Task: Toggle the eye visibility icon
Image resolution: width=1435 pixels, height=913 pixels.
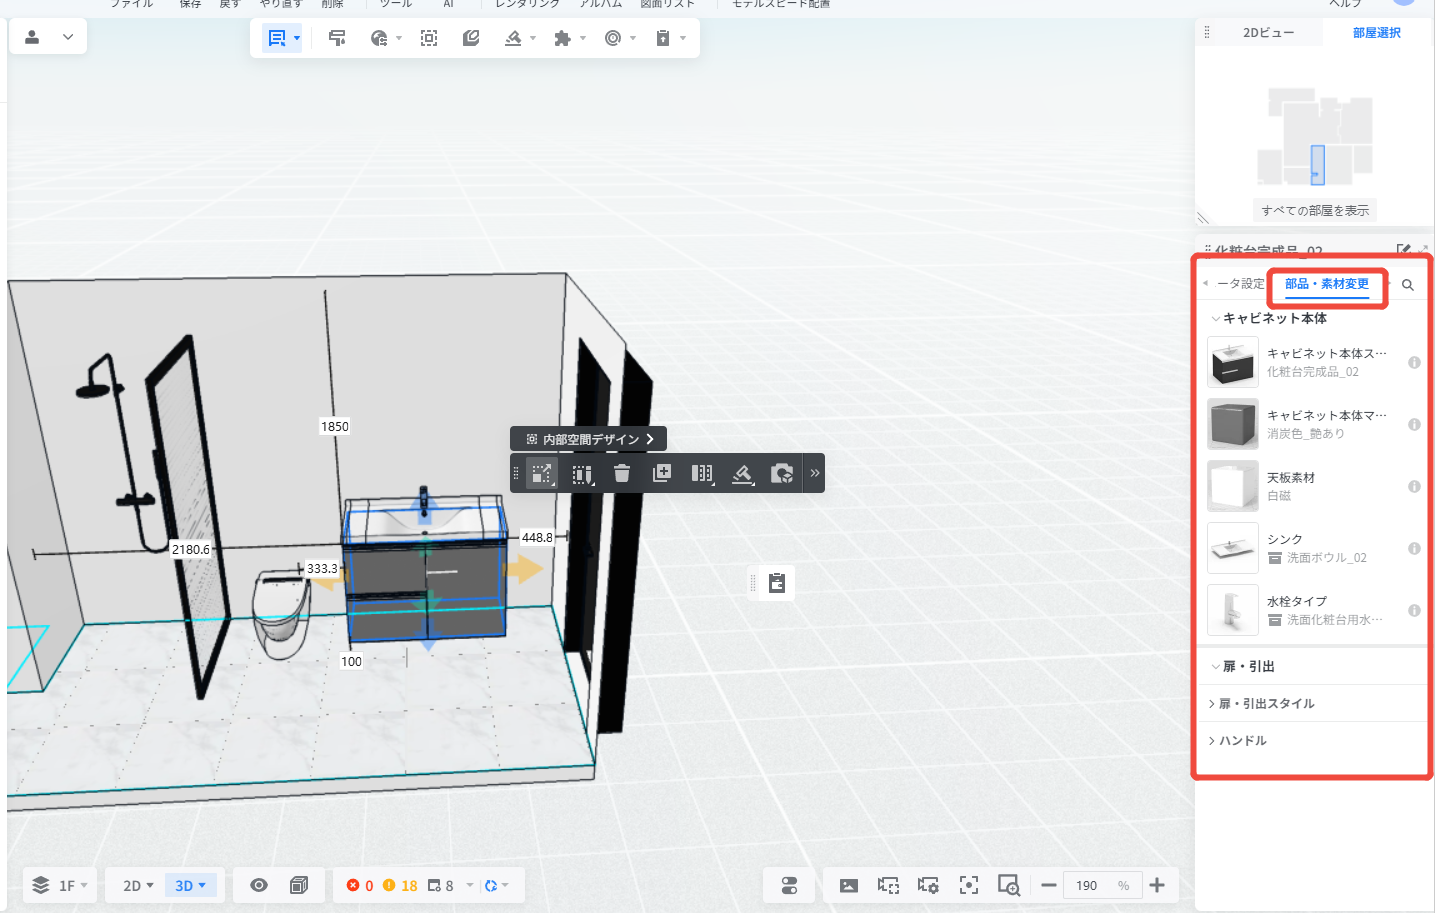Action: pos(259,885)
